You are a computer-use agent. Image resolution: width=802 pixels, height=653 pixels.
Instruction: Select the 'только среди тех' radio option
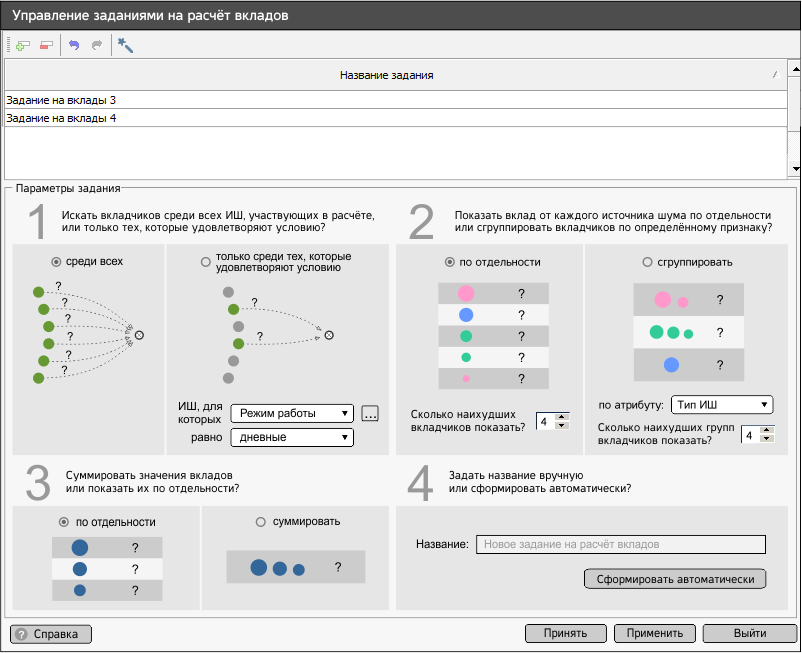pyautogui.click(x=207, y=262)
